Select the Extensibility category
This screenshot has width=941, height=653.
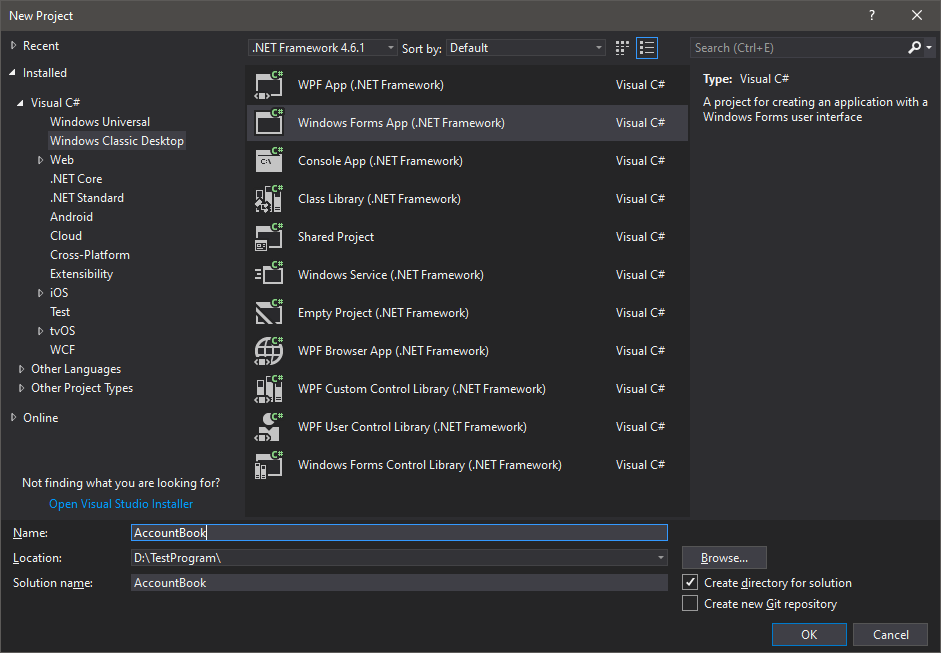click(x=82, y=274)
